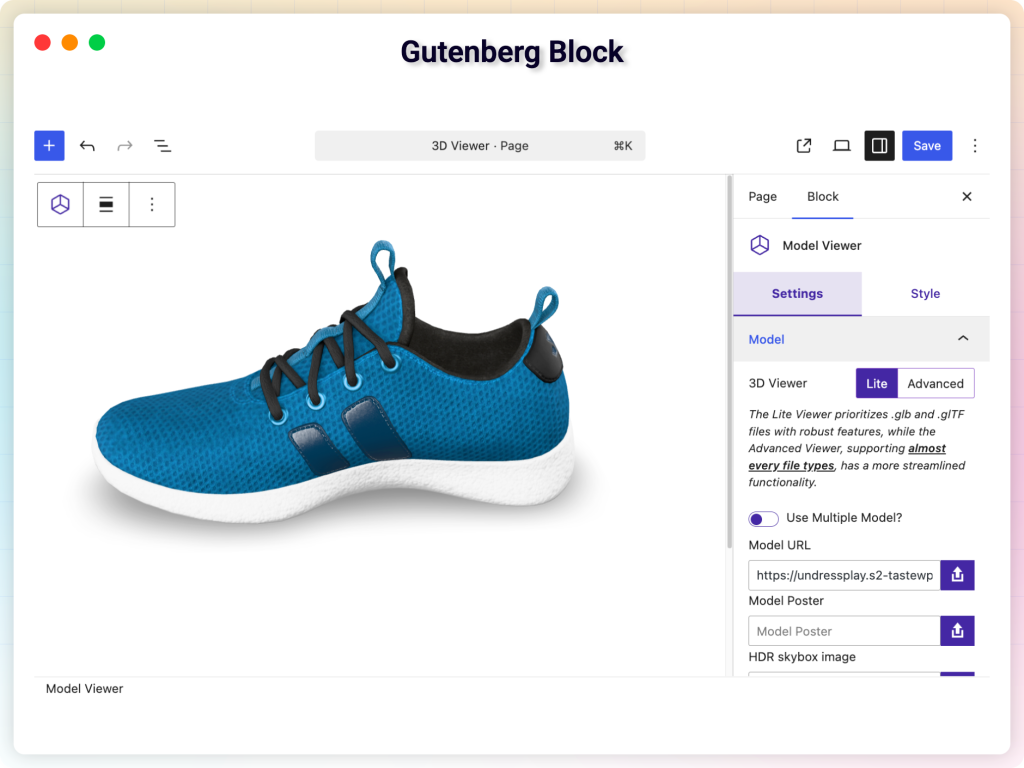This screenshot has height=768, width=1024.
Task: Keep Lite selected in the viewer toggle
Action: pos(876,383)
